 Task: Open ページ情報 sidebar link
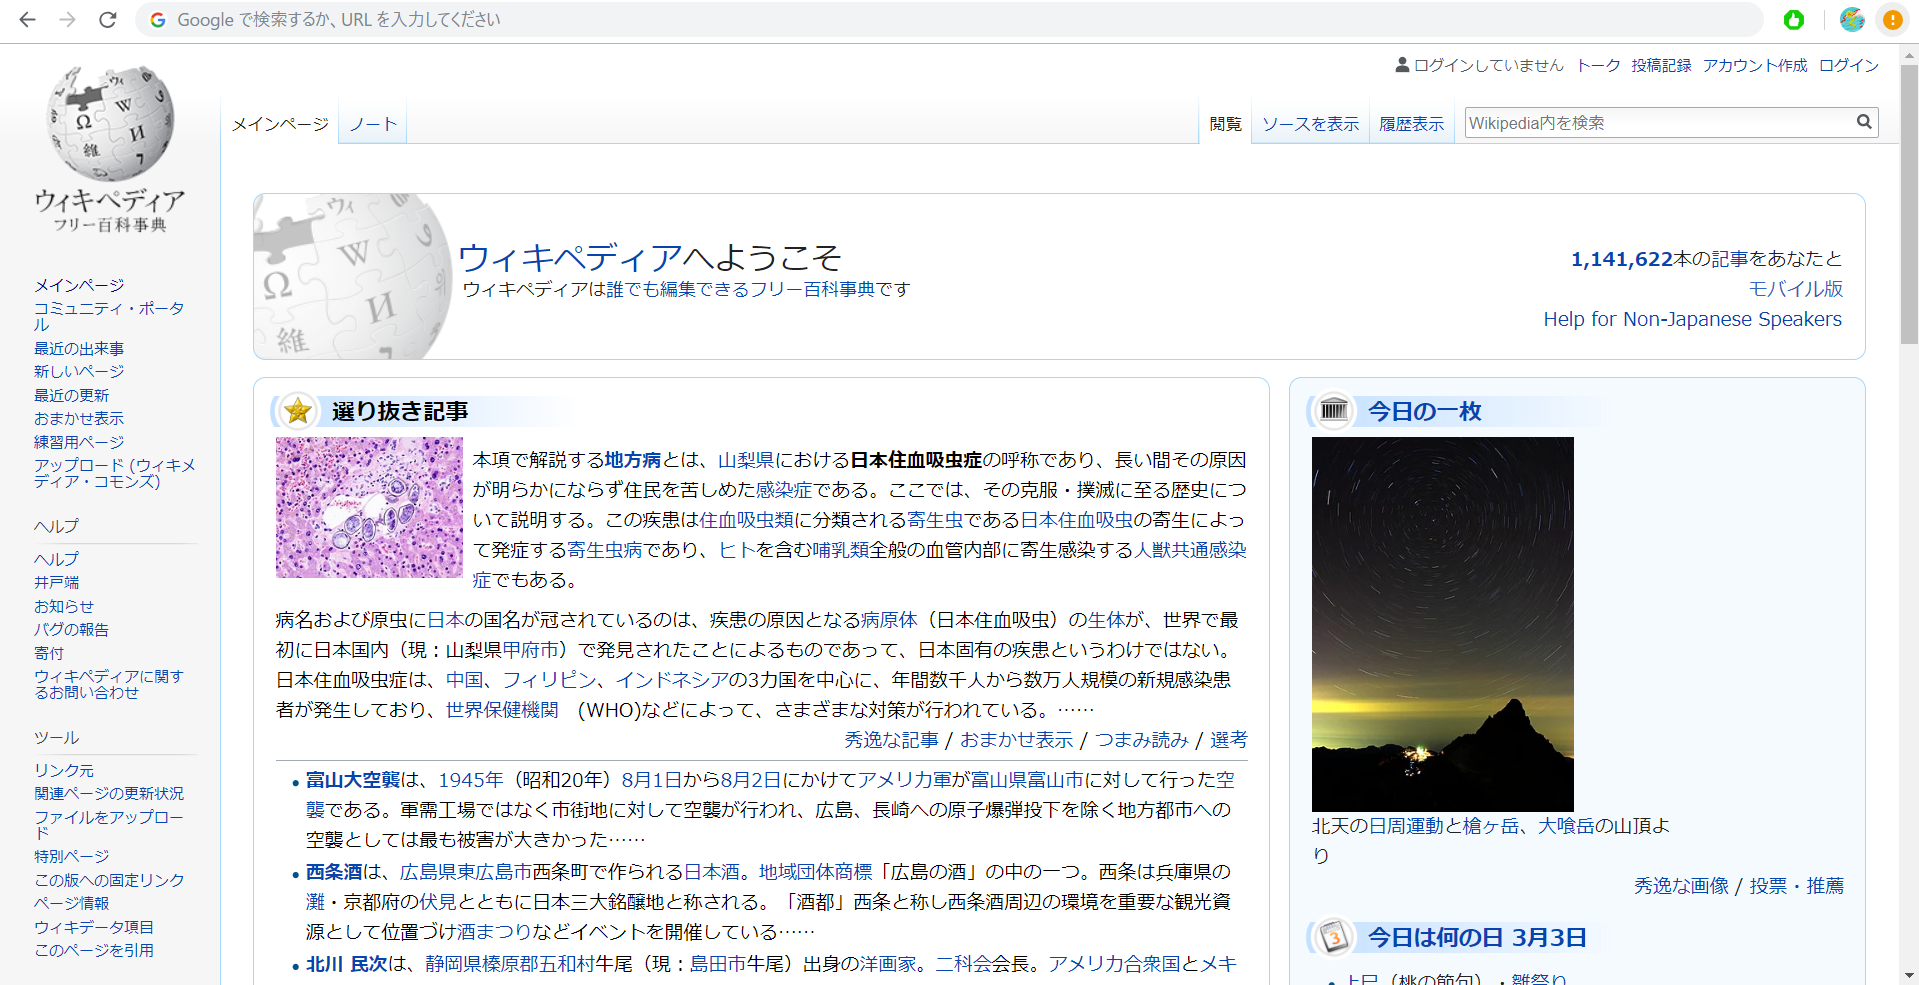coord(71,903)
